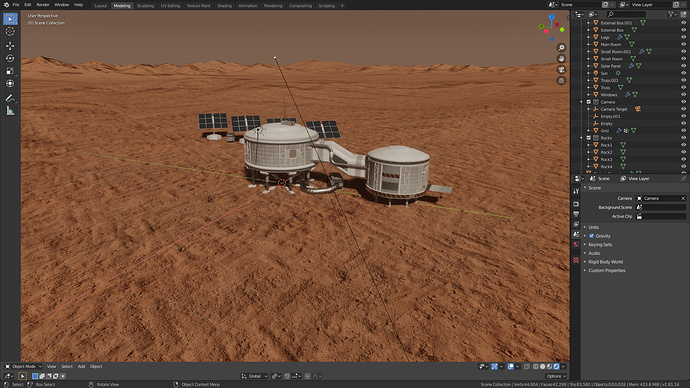Screen dimensions: 690x388
Task: Select the Transform tool
Action: (x=10, y=84)
